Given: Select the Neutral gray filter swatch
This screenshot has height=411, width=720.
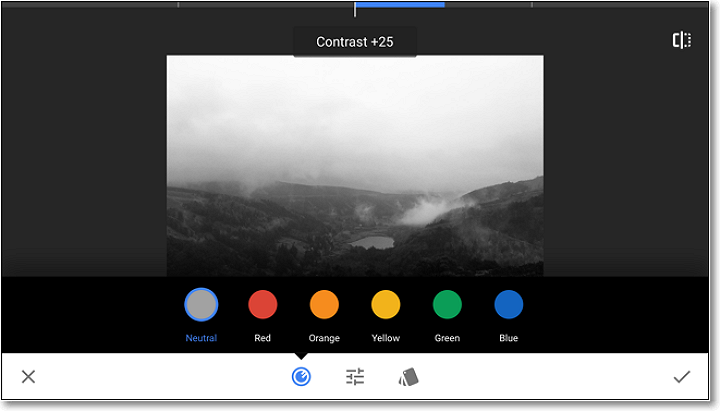Looking at the screenshot, I should click(x=201, y=304).
